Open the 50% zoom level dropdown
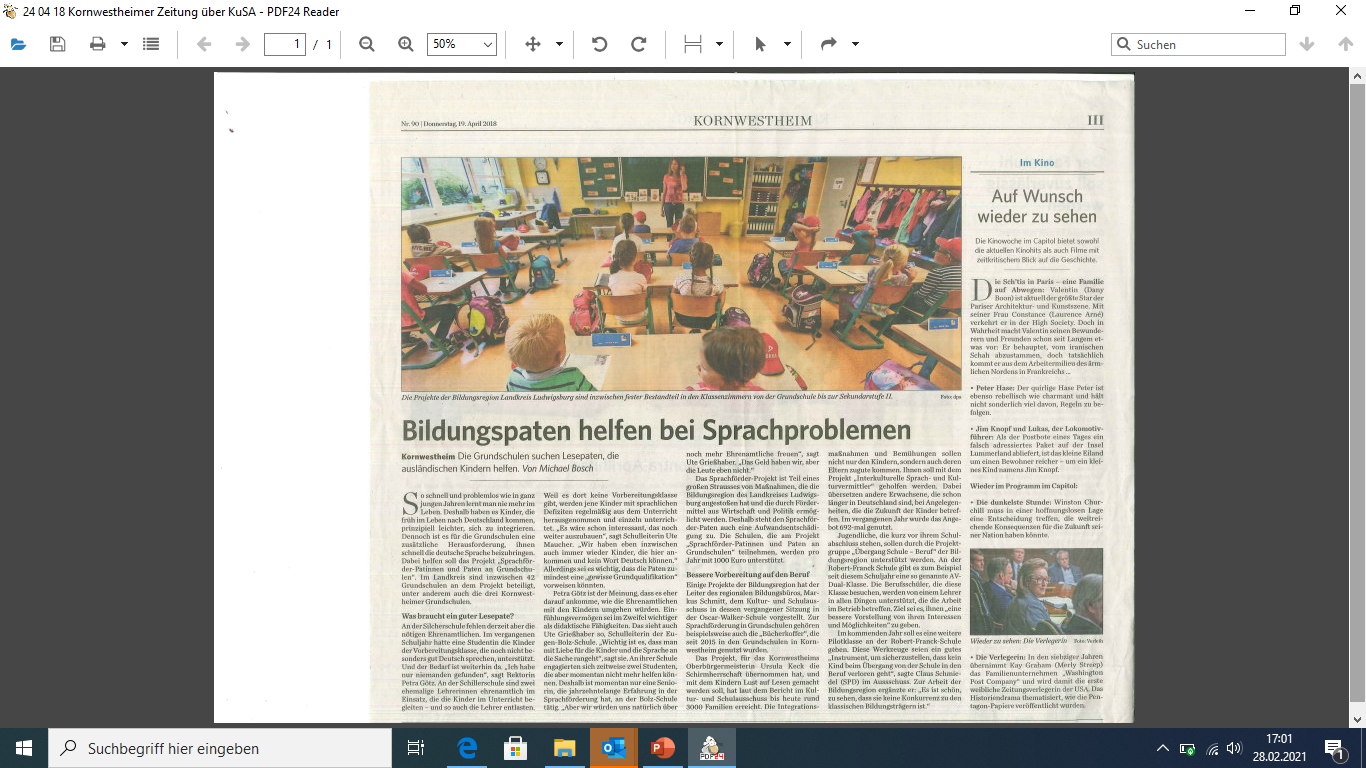 (x=461, y=44)
